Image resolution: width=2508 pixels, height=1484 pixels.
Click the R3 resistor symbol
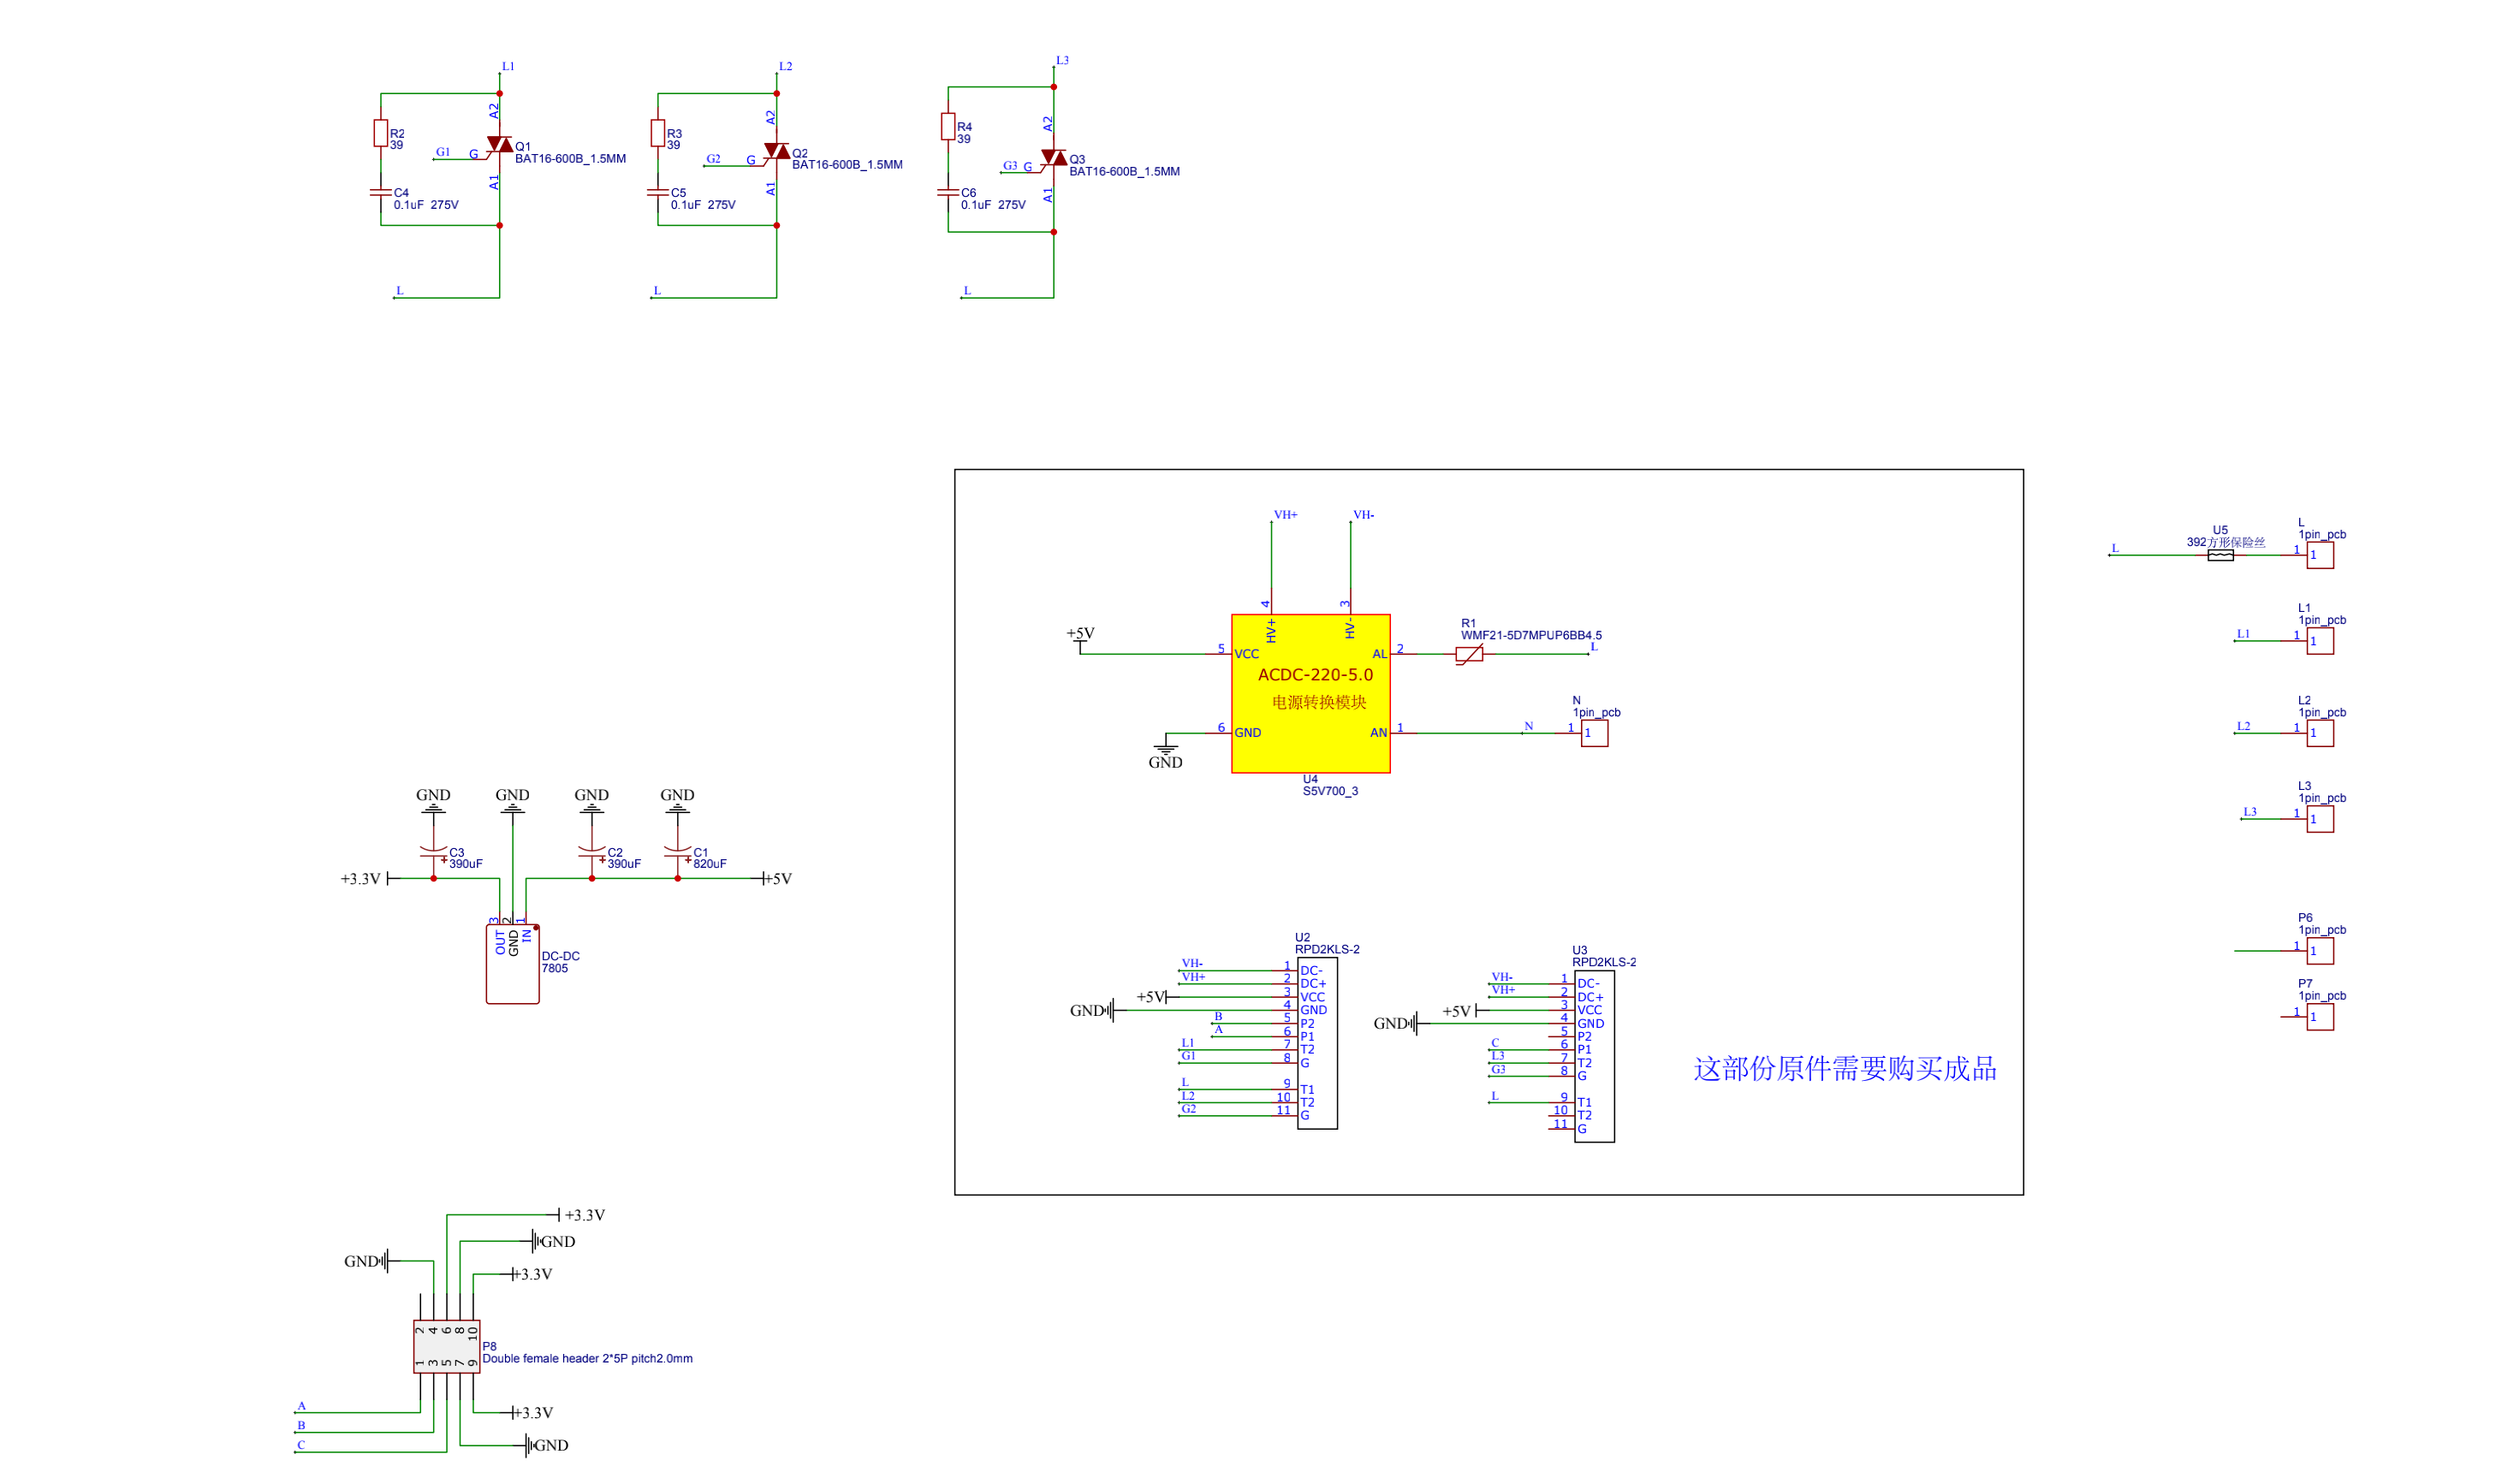(658, 133)
